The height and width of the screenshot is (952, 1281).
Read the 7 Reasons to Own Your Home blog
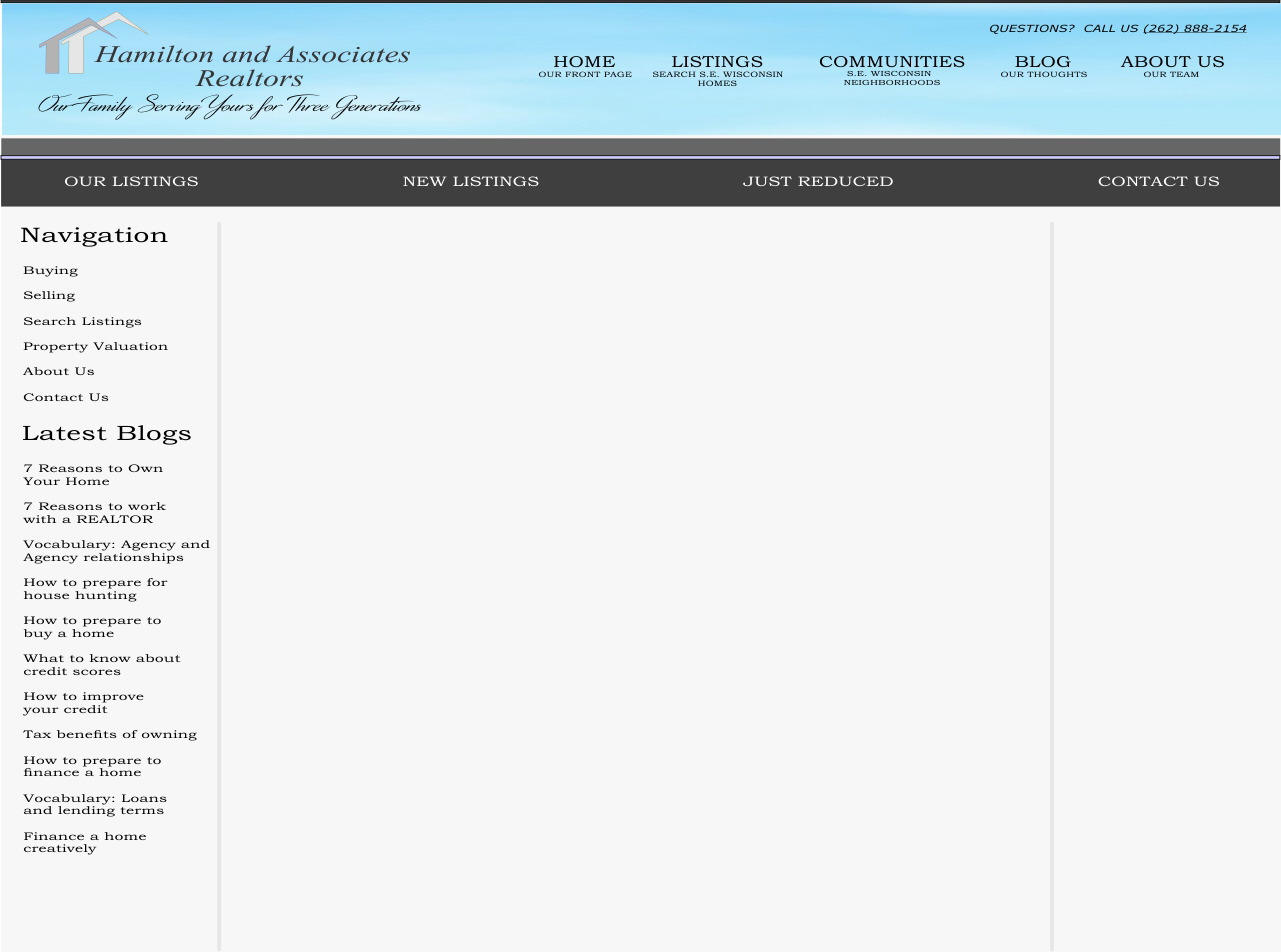click(x=92, y=474)
